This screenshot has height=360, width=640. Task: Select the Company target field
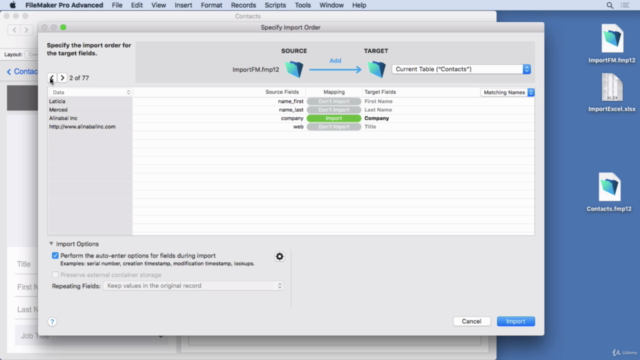377,118
